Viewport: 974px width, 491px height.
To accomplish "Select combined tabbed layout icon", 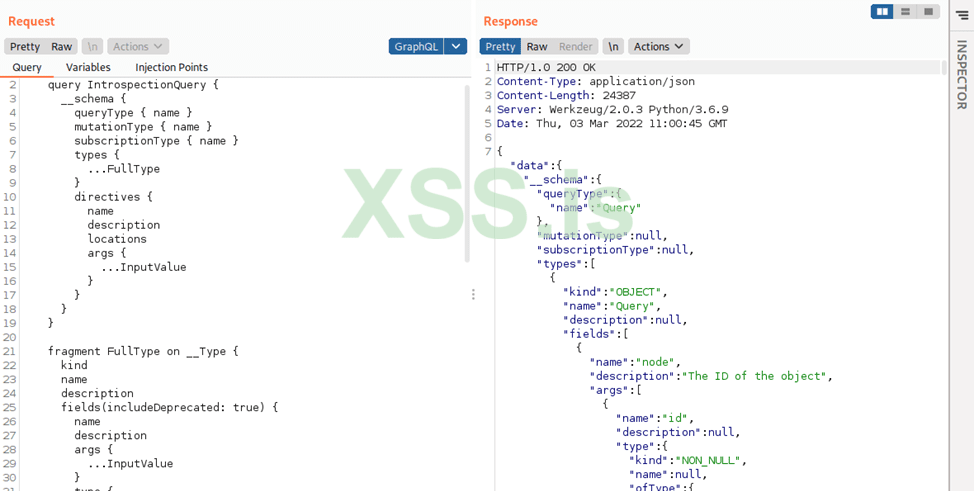I will point(928,12).
